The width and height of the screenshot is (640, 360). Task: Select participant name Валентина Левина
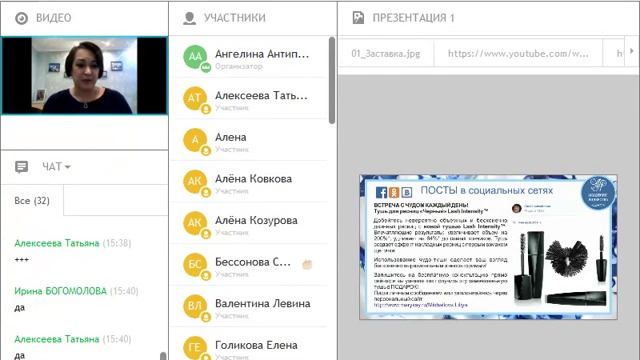[x=262, y=304]
